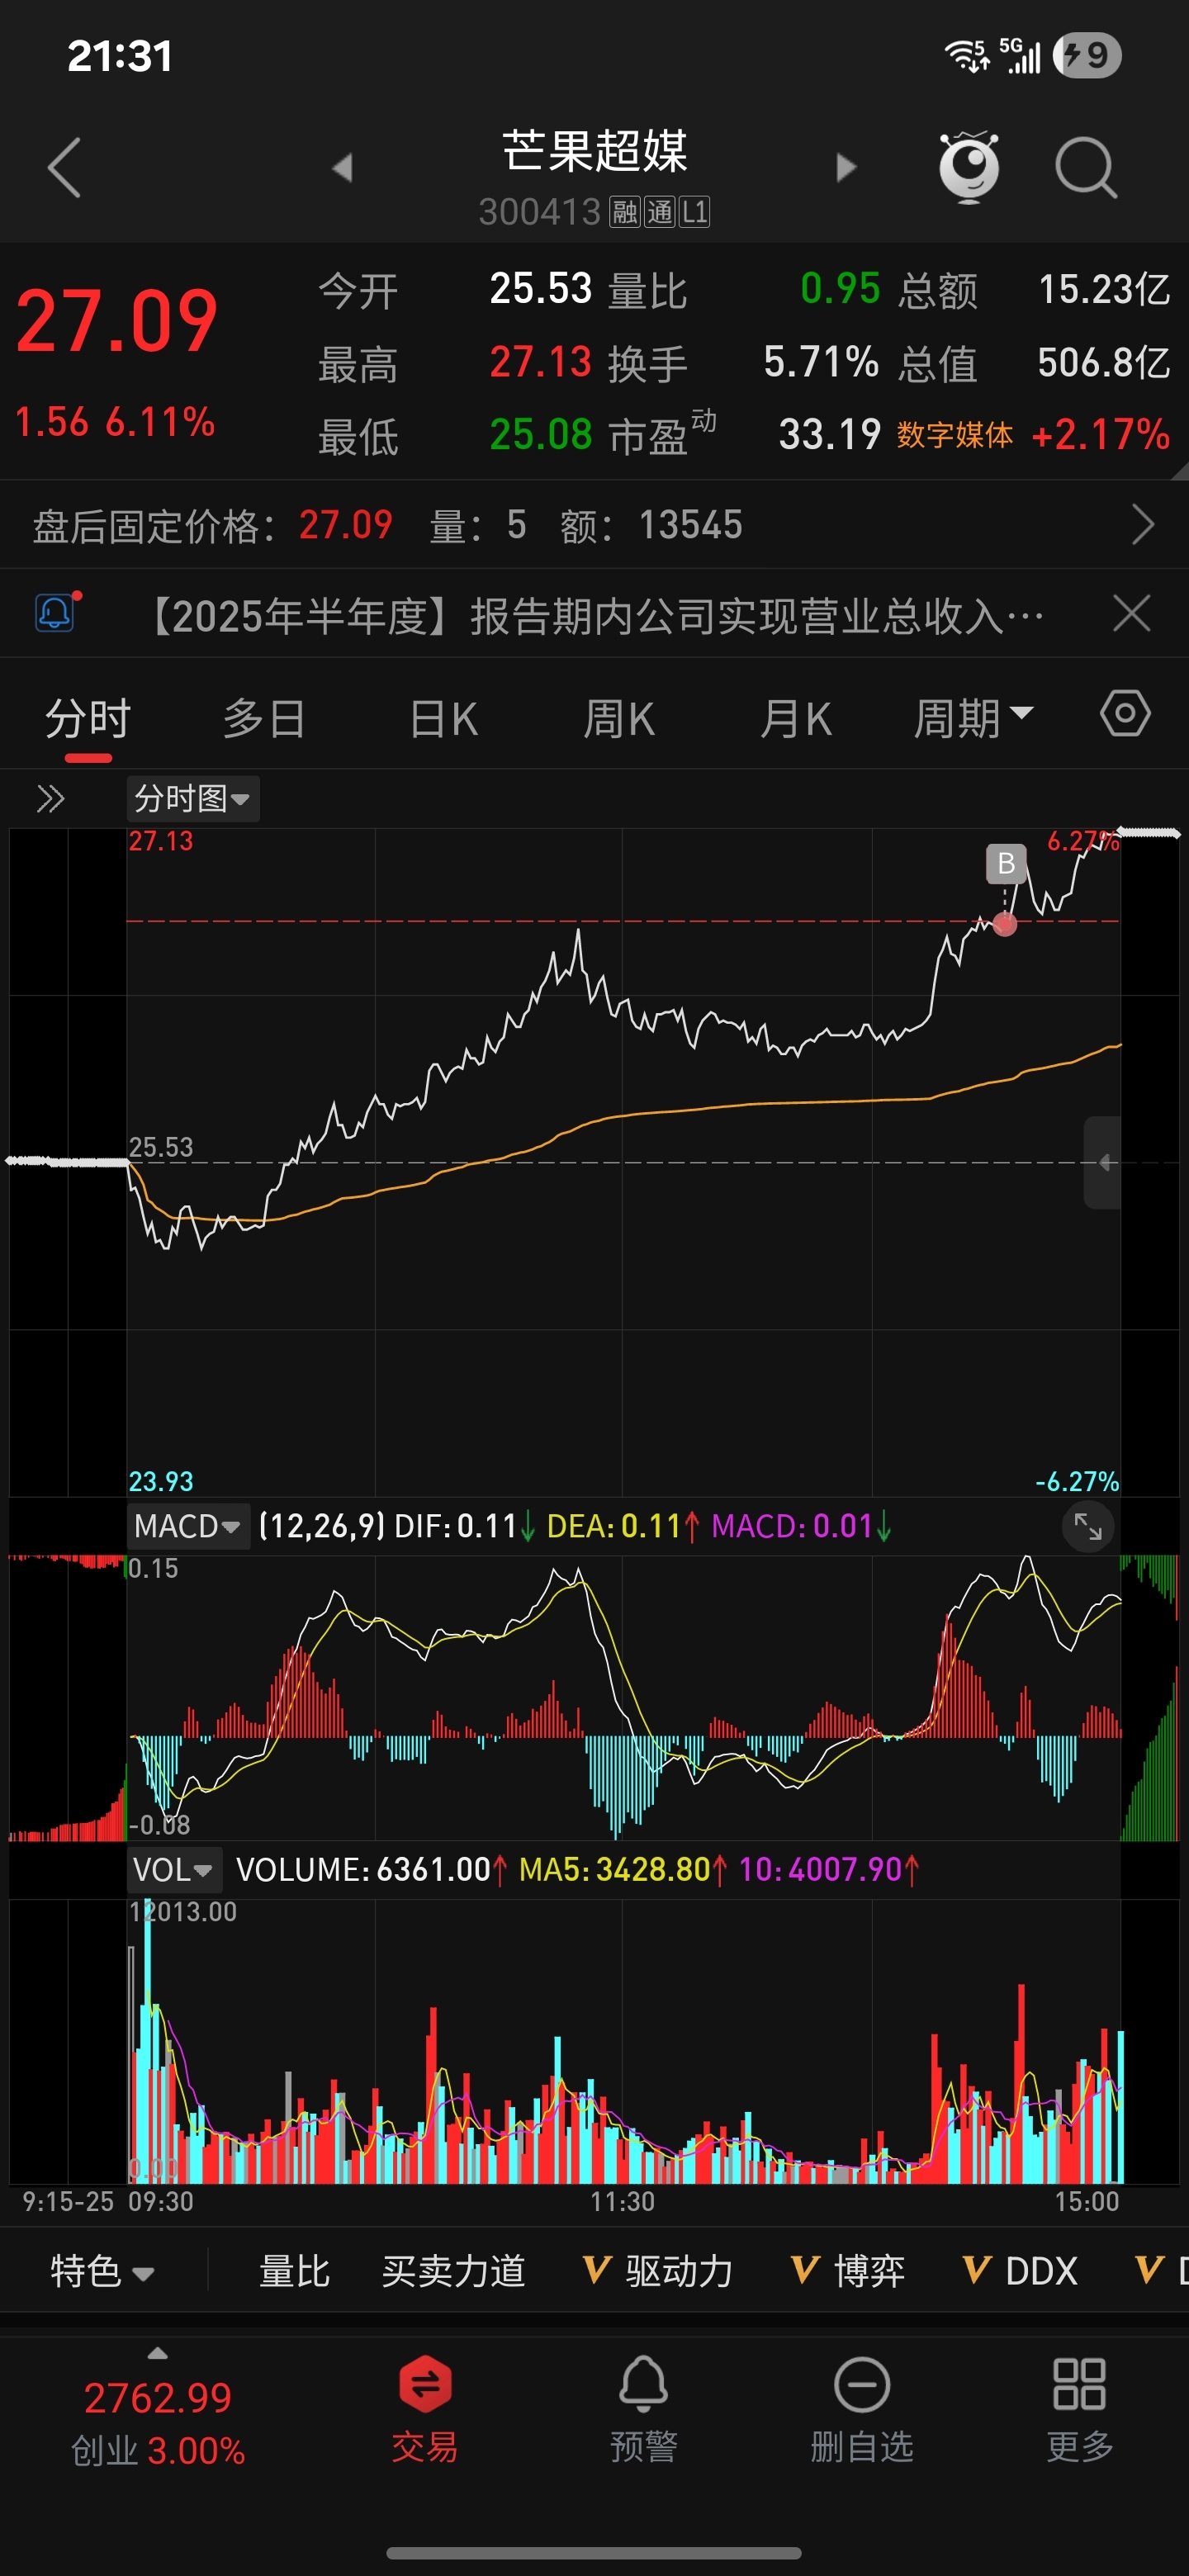
Task: Tap the MACD histogram chart area
Action: (624, 1698)
